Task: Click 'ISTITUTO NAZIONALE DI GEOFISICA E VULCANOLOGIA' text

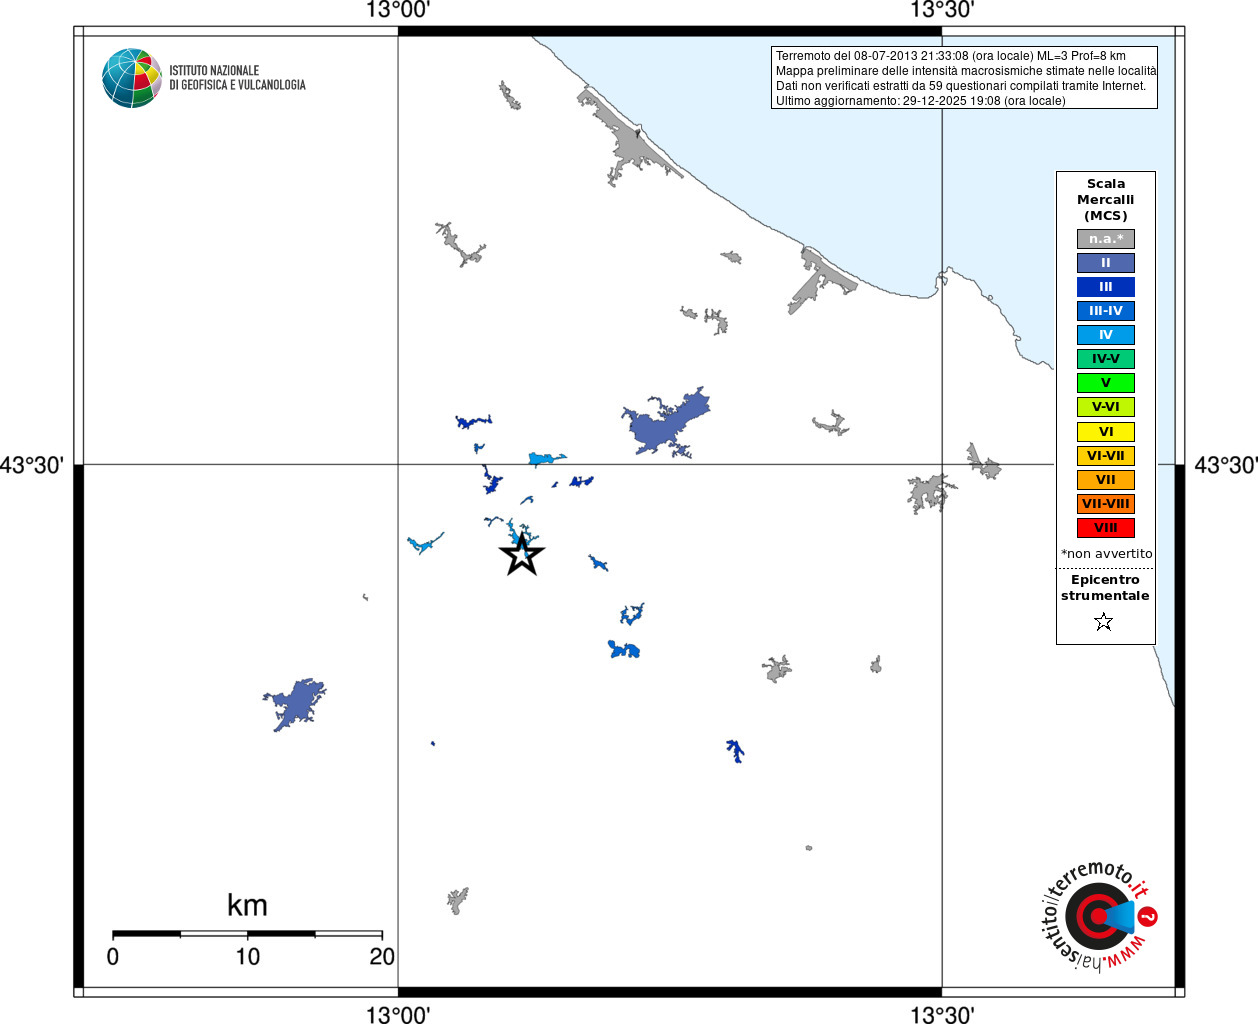Action: (237, 78)
